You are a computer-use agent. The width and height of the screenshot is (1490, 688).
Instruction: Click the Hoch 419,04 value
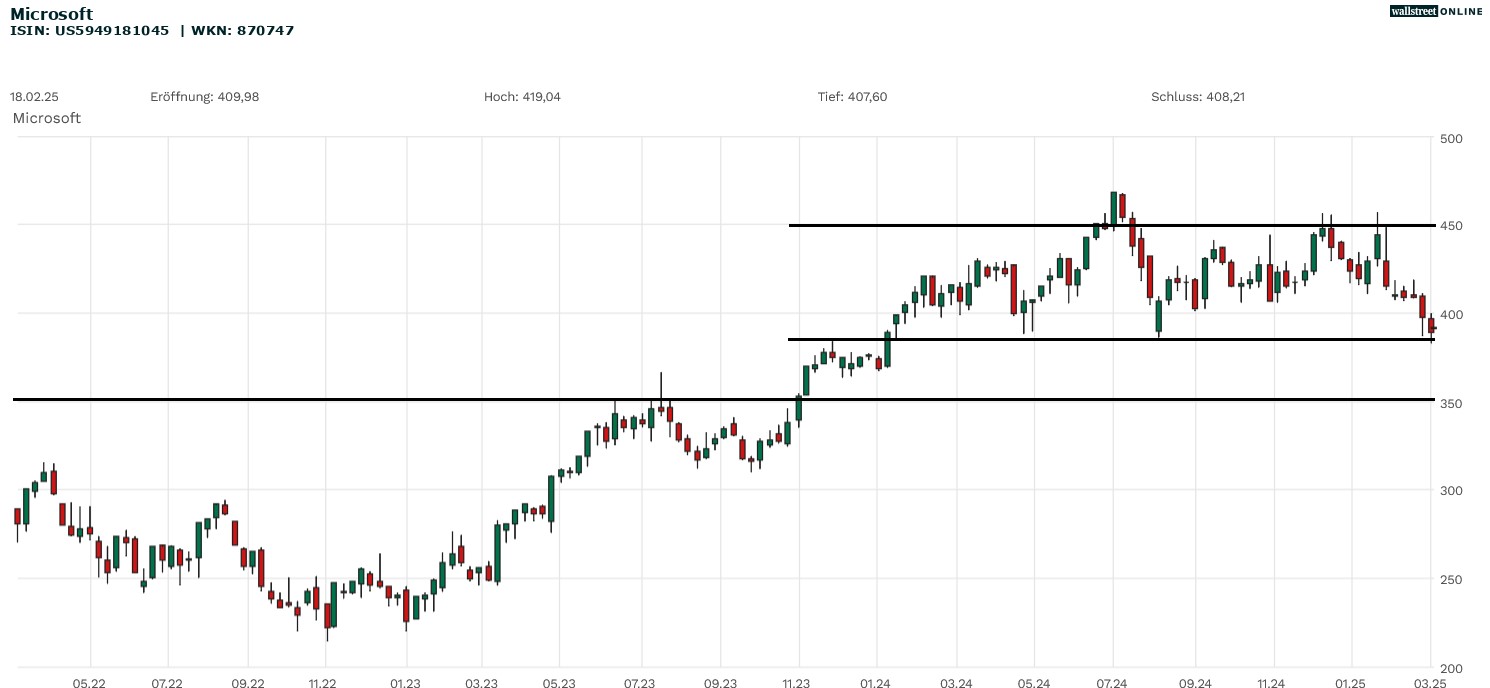(x=522, y=97)
